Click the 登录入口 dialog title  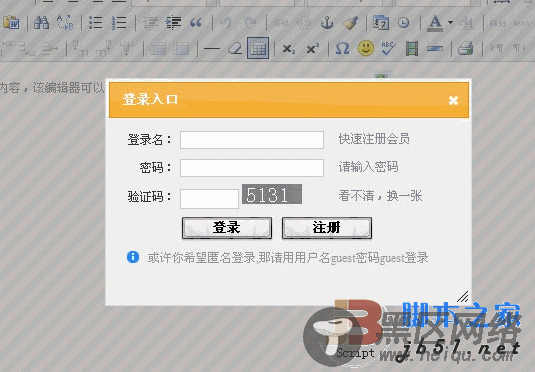(150, 100)
